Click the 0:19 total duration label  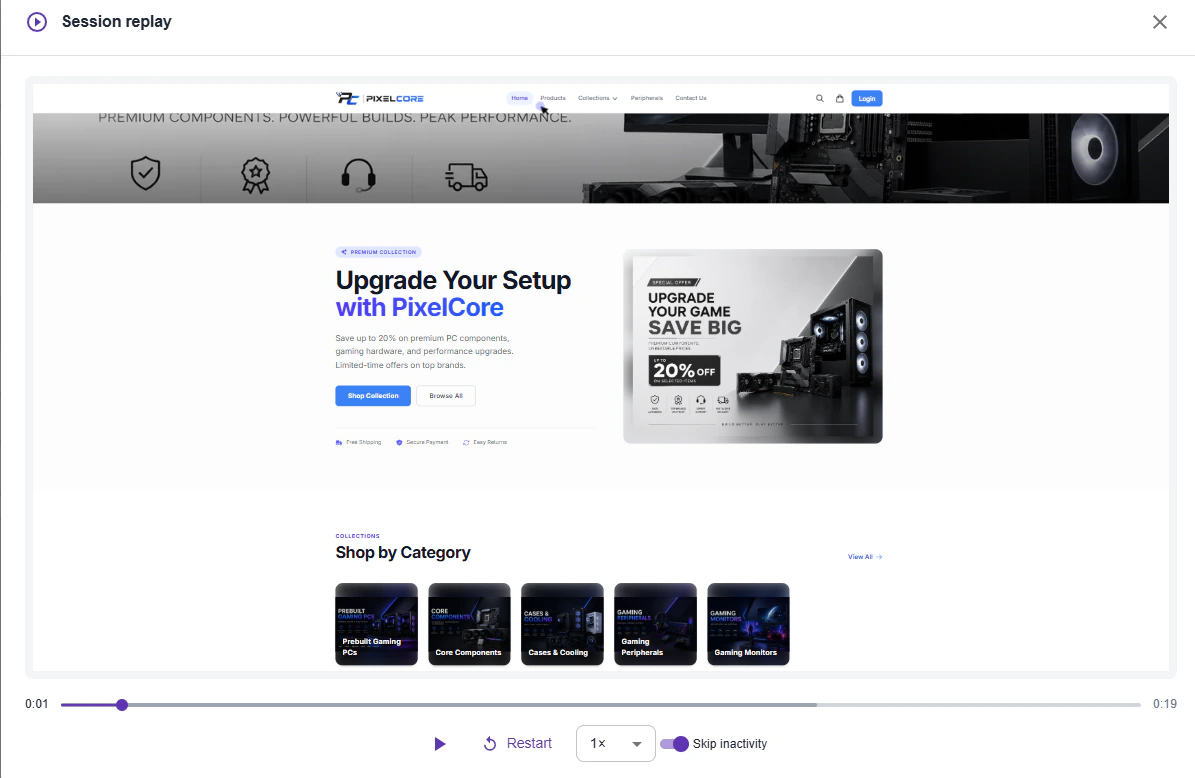(x=1165, y=704)
